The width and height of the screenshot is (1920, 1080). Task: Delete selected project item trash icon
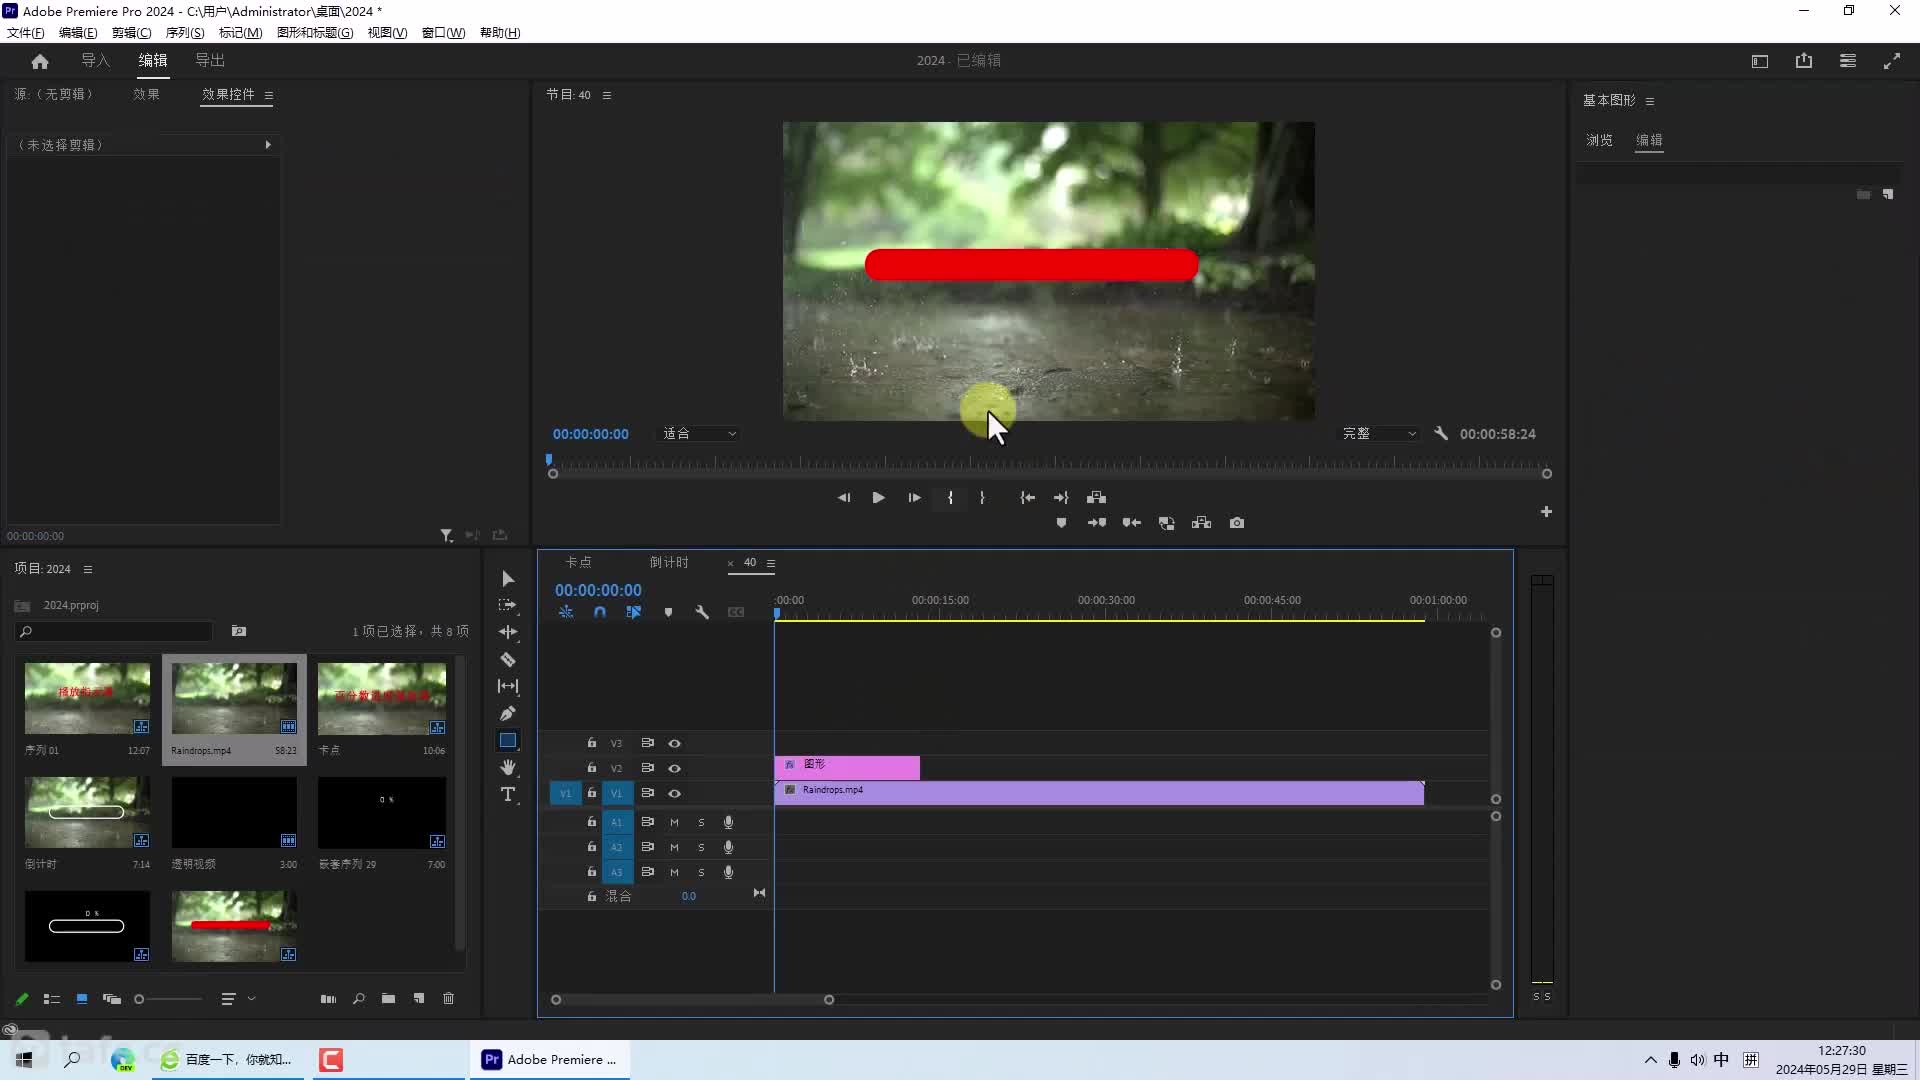(449, 999)
